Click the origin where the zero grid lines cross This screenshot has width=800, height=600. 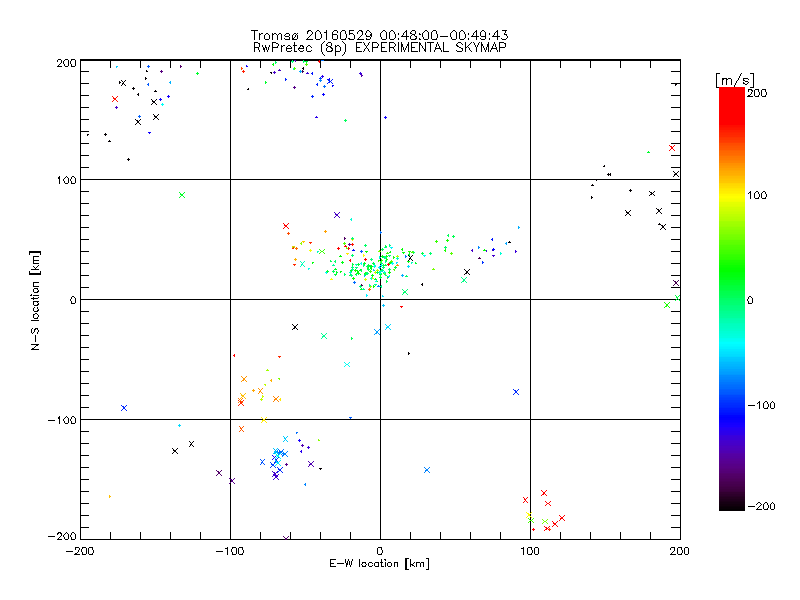pos(380,299)
